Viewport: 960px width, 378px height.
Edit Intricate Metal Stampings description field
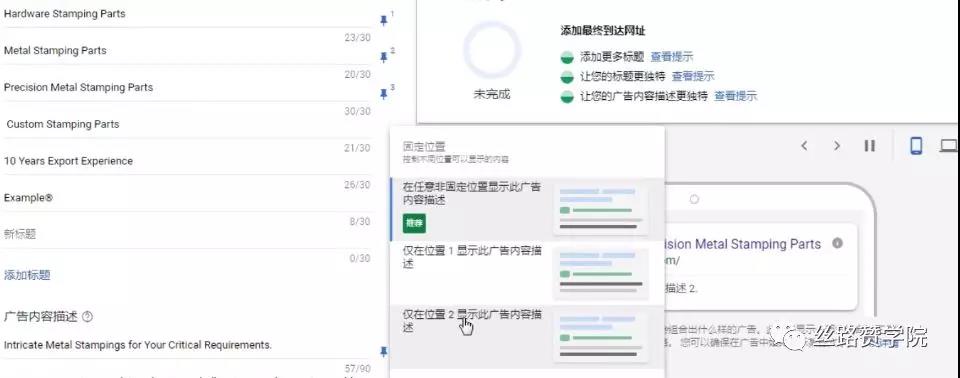point(187,345)
